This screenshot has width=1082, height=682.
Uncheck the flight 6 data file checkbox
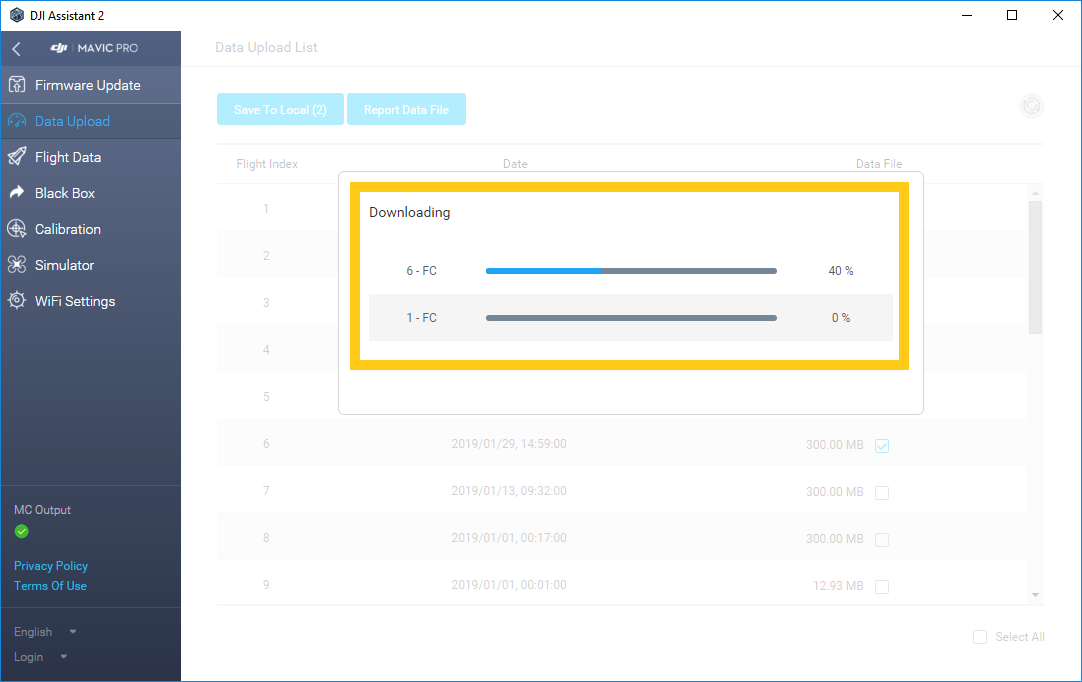click(882, 445)
